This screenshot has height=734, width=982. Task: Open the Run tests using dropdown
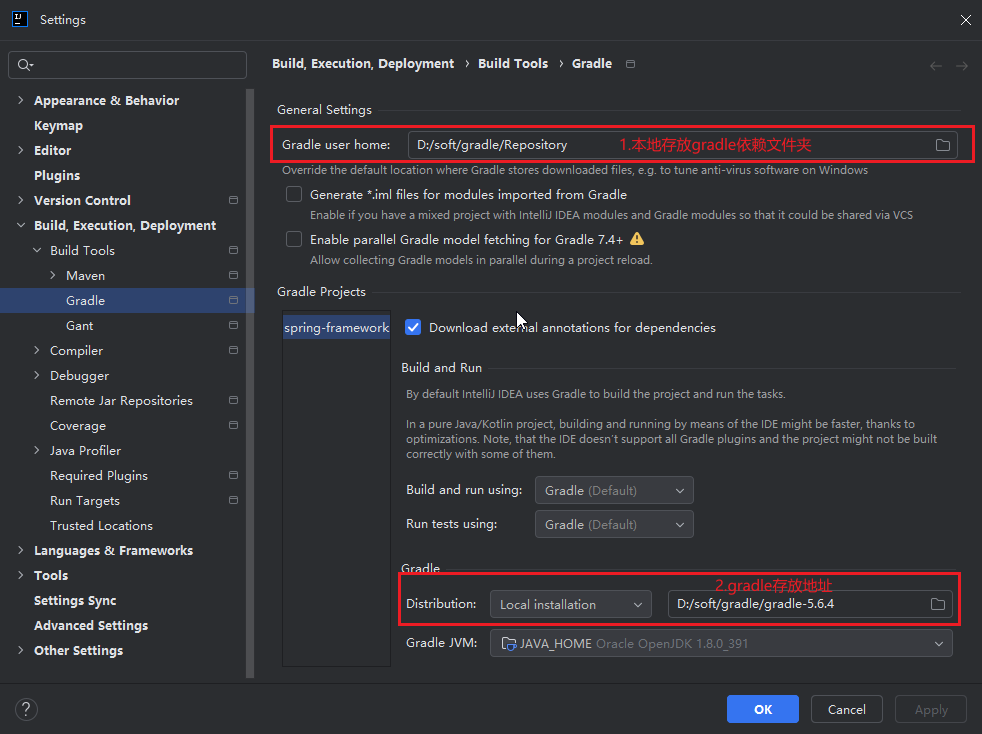(x=614, y=525)
